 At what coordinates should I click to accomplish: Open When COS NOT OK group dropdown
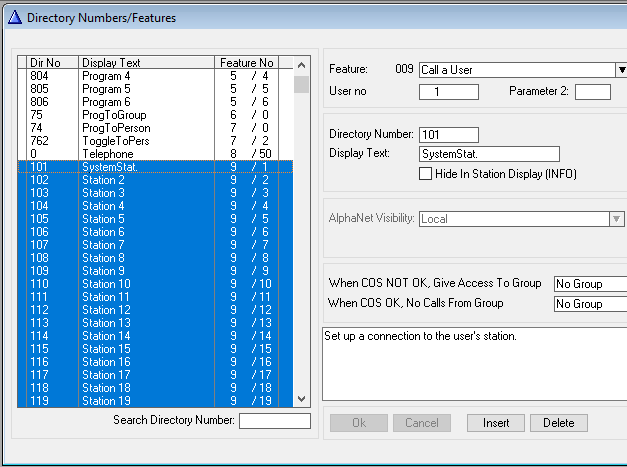[589, 284]
